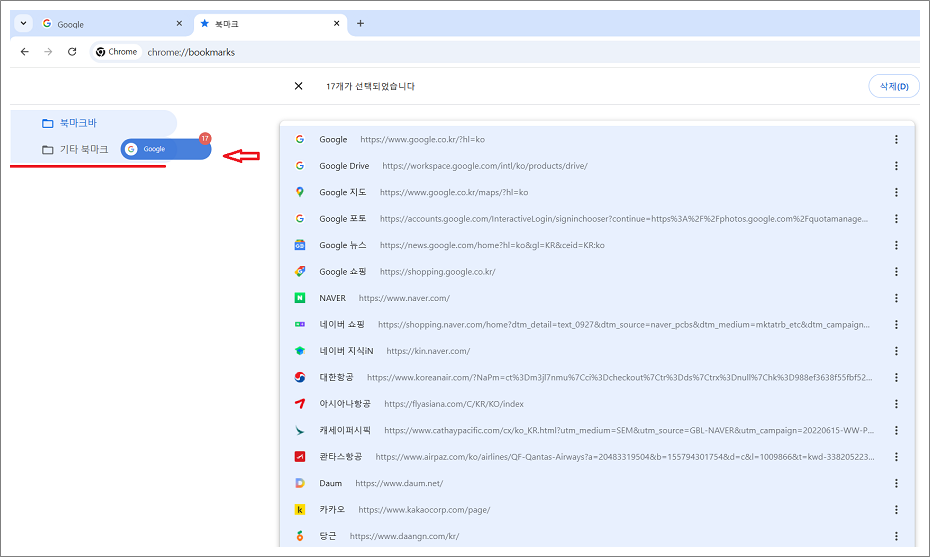Click the Chrome site info chip
930x557 pixels.
[117, 52]
